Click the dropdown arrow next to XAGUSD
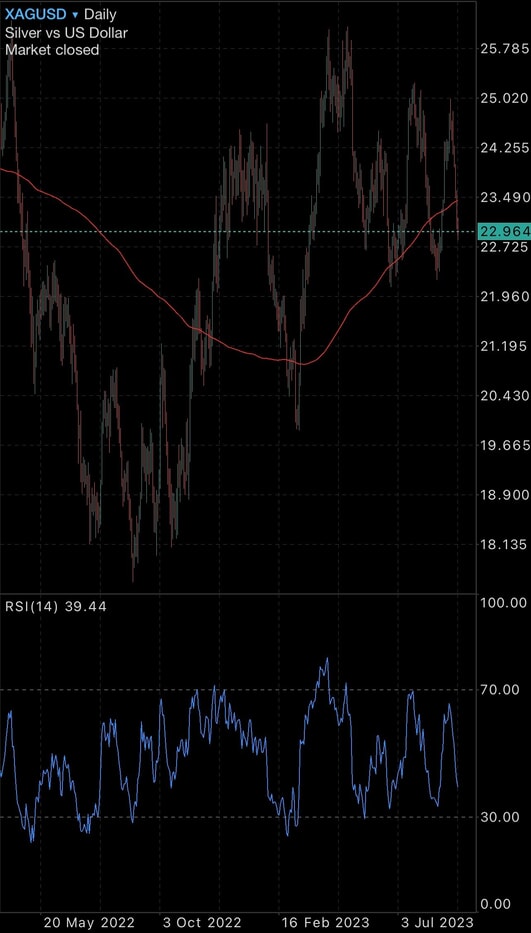This screenshot has width=531, height=933. pos(75,15)
